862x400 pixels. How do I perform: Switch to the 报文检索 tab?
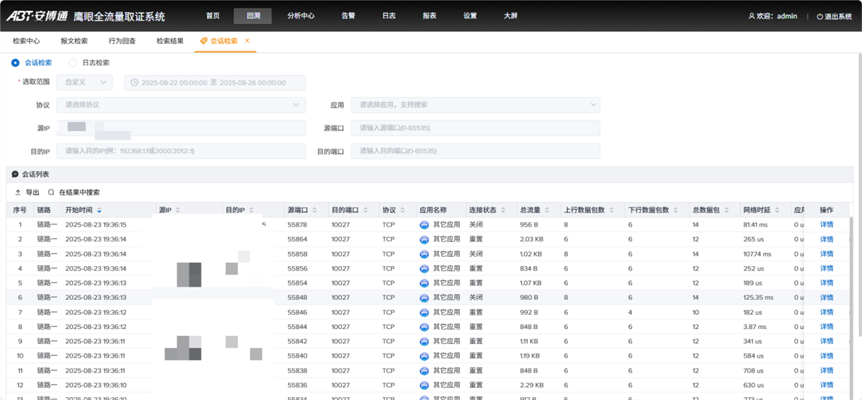tap(74, 41)
